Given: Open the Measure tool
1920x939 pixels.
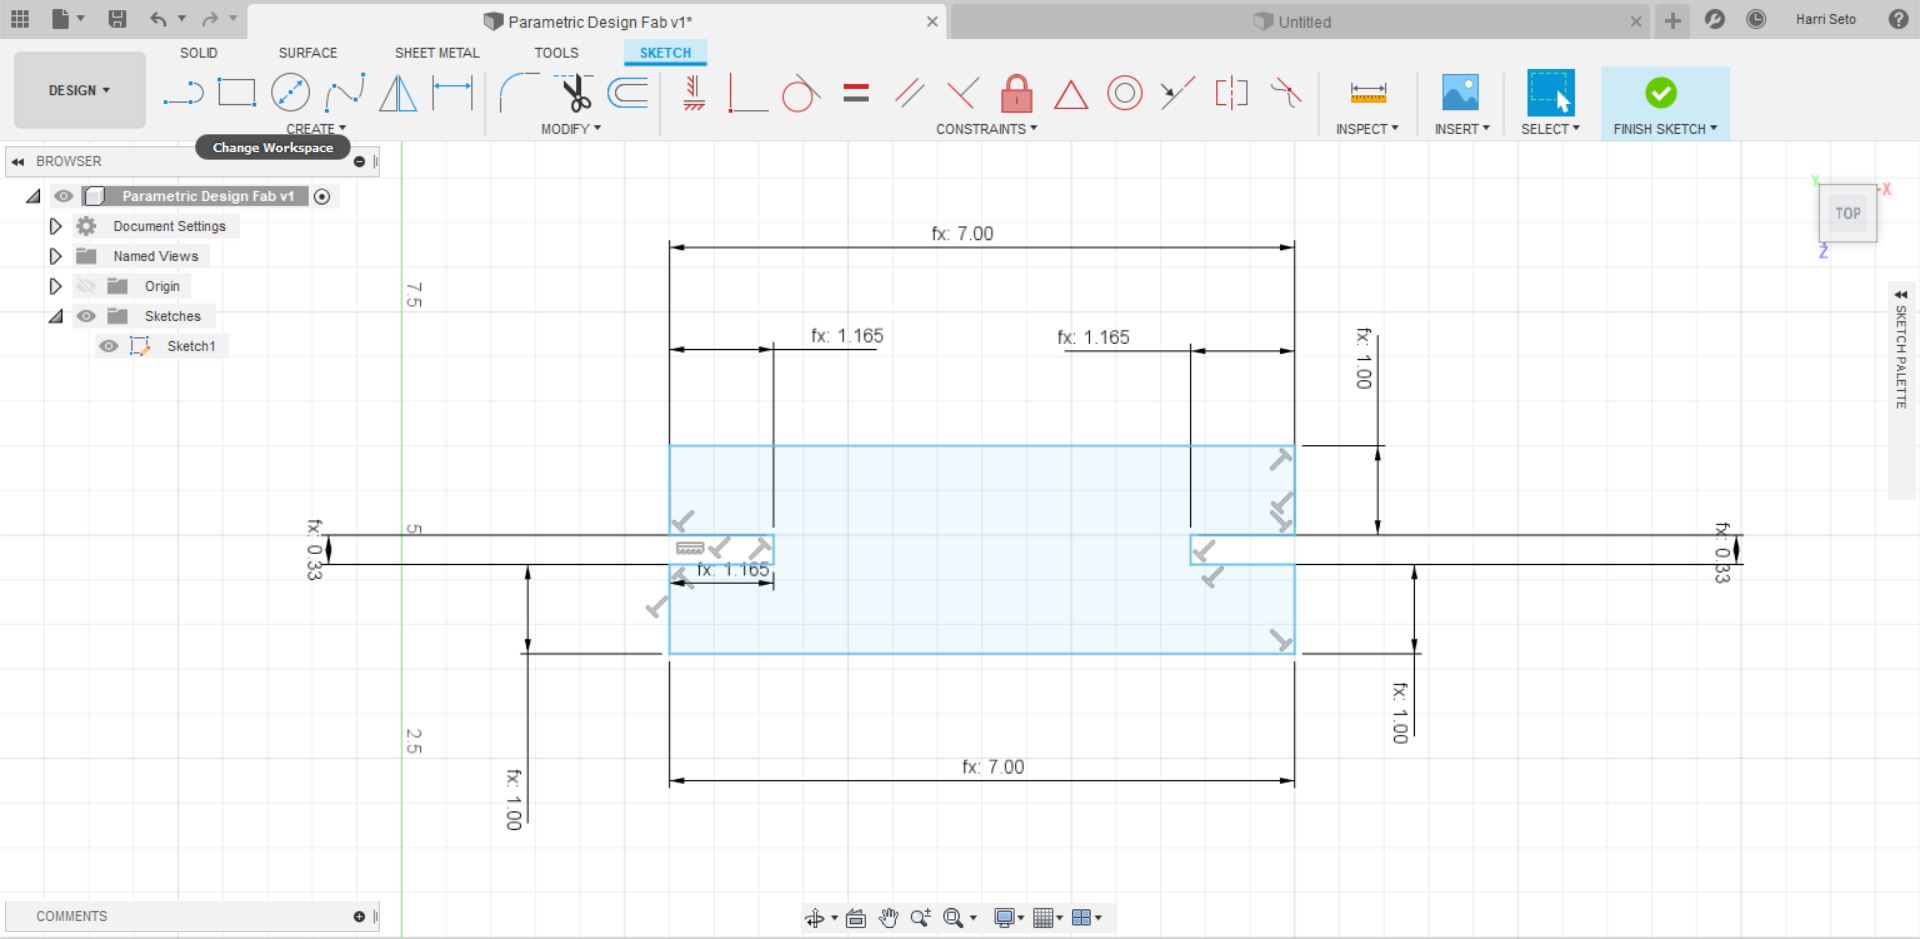Looking at the screenshot, I should tap(1367, 93).
